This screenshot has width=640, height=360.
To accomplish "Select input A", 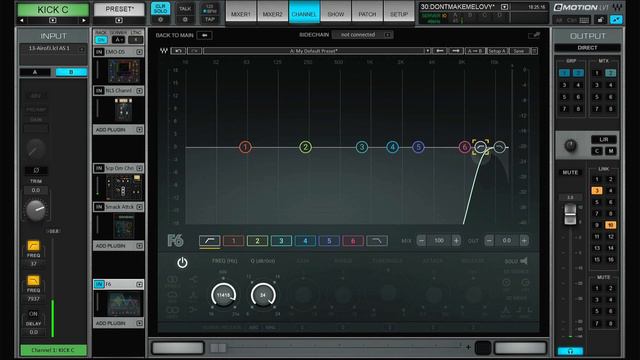I will [35, 72].
